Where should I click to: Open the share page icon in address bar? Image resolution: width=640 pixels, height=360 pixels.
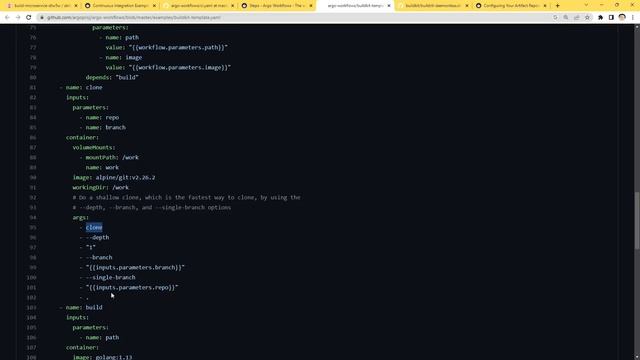pos(577,18)
